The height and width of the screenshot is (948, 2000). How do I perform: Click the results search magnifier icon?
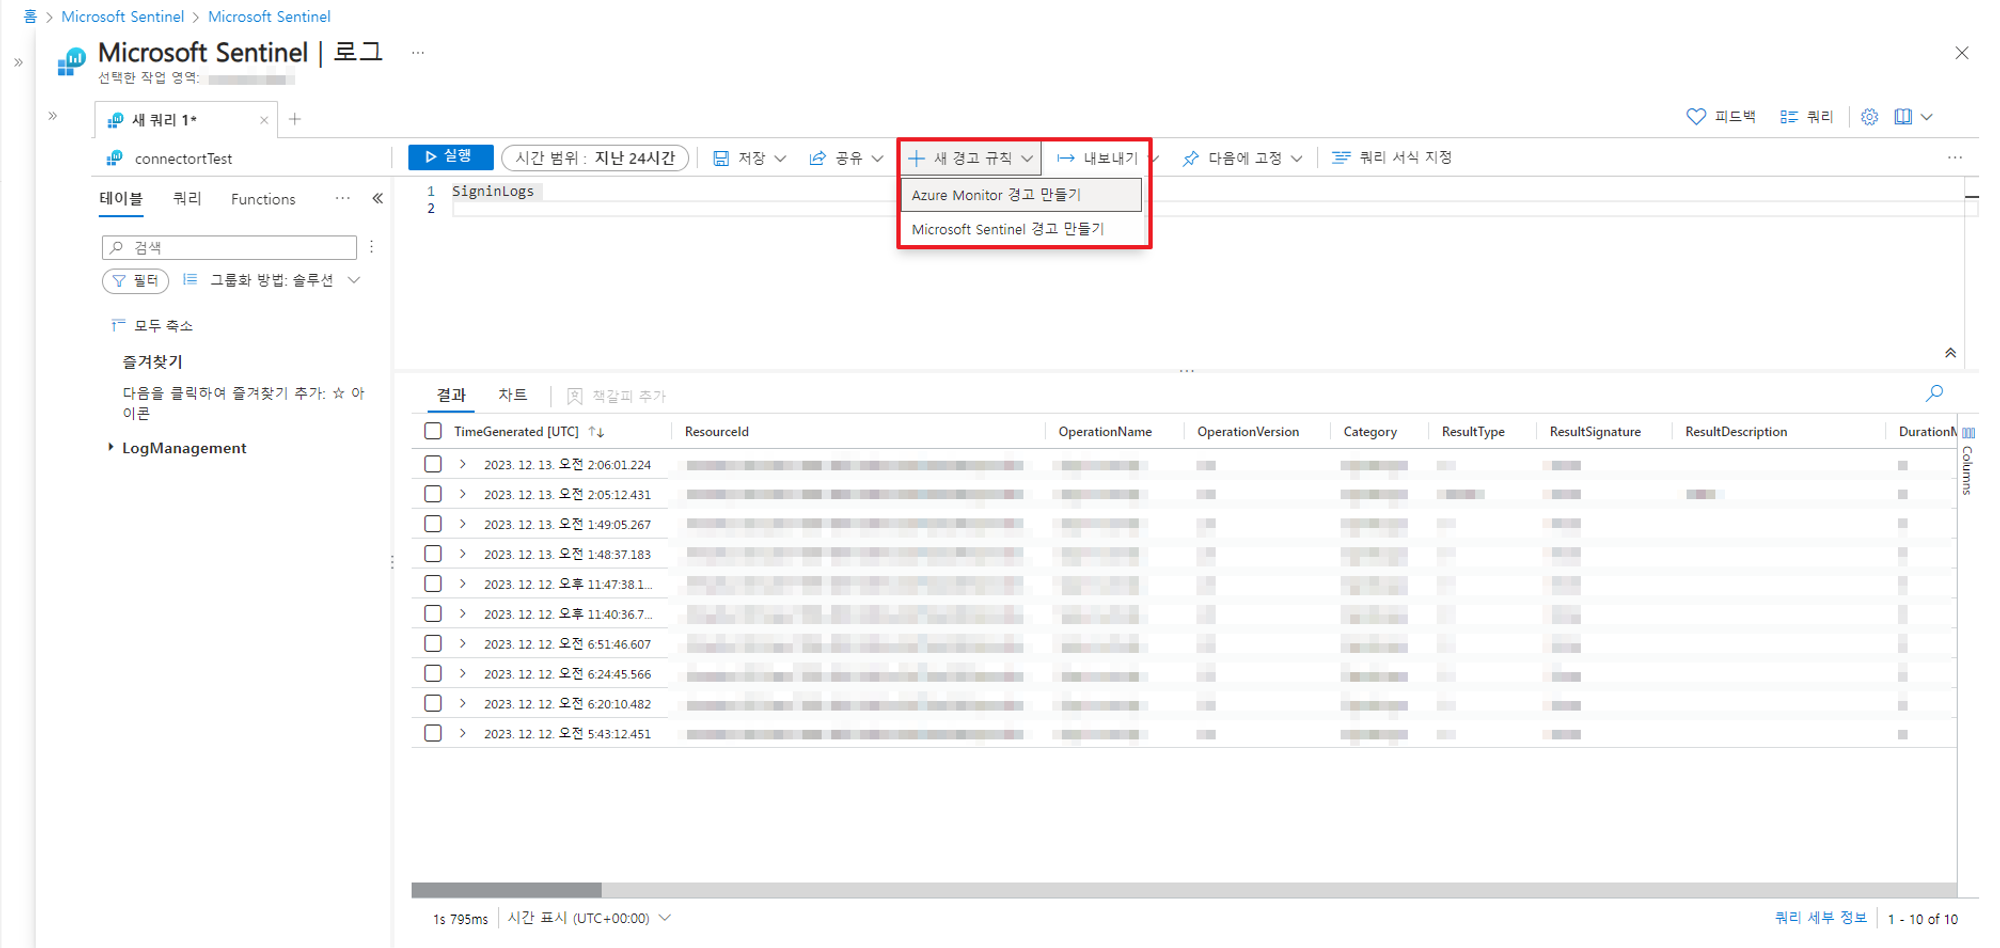1935,393
